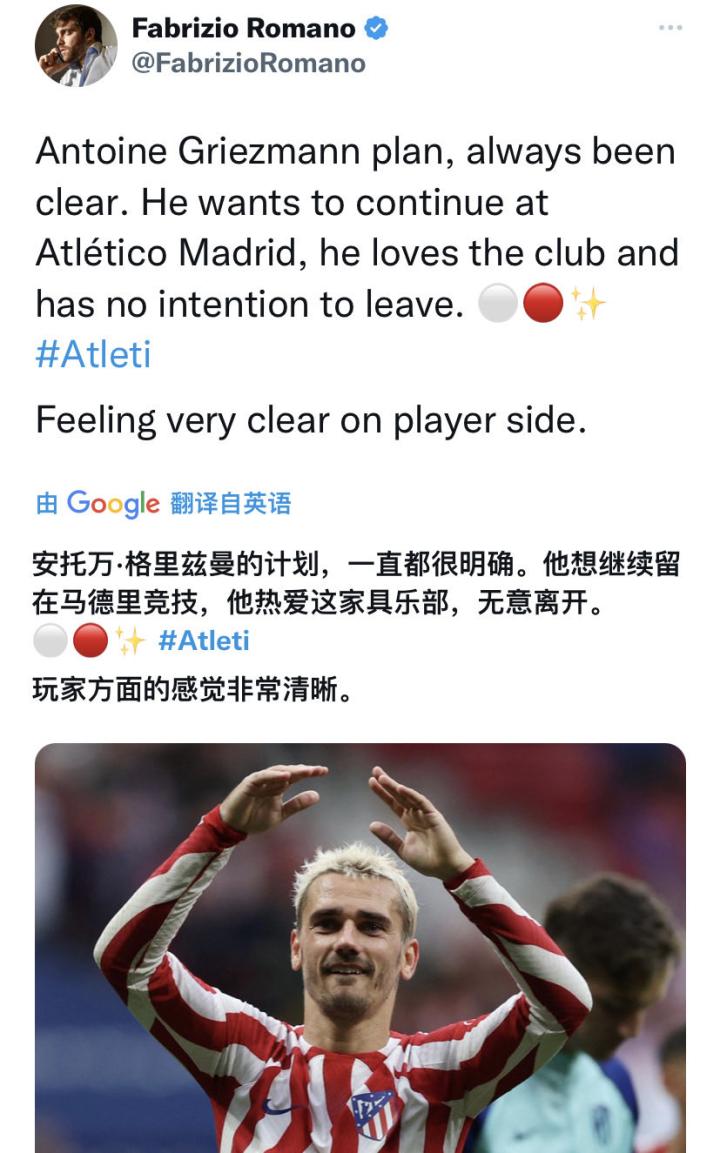Open the Griezmann photo attachment
The width and height of the screenshot is (720, 1153).
pos(360,948)
